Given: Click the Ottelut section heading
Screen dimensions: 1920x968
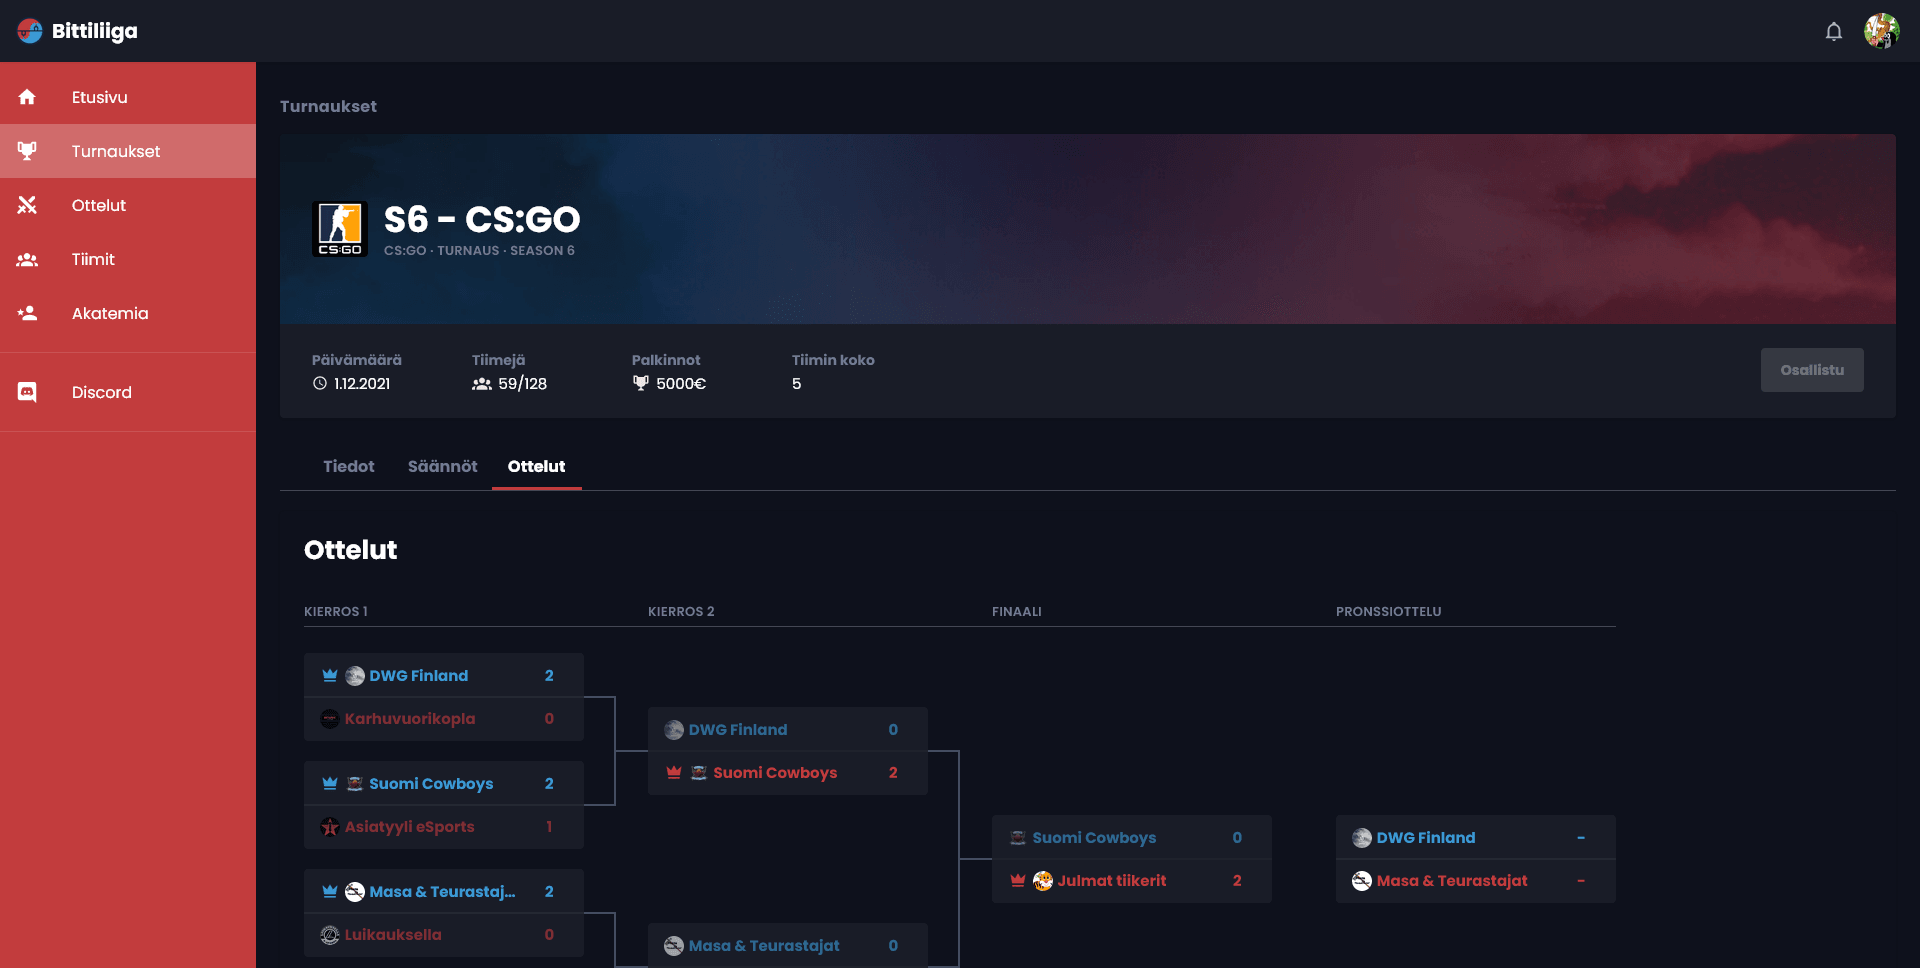Looking at the screenshot, I should [x=351, y=550].
